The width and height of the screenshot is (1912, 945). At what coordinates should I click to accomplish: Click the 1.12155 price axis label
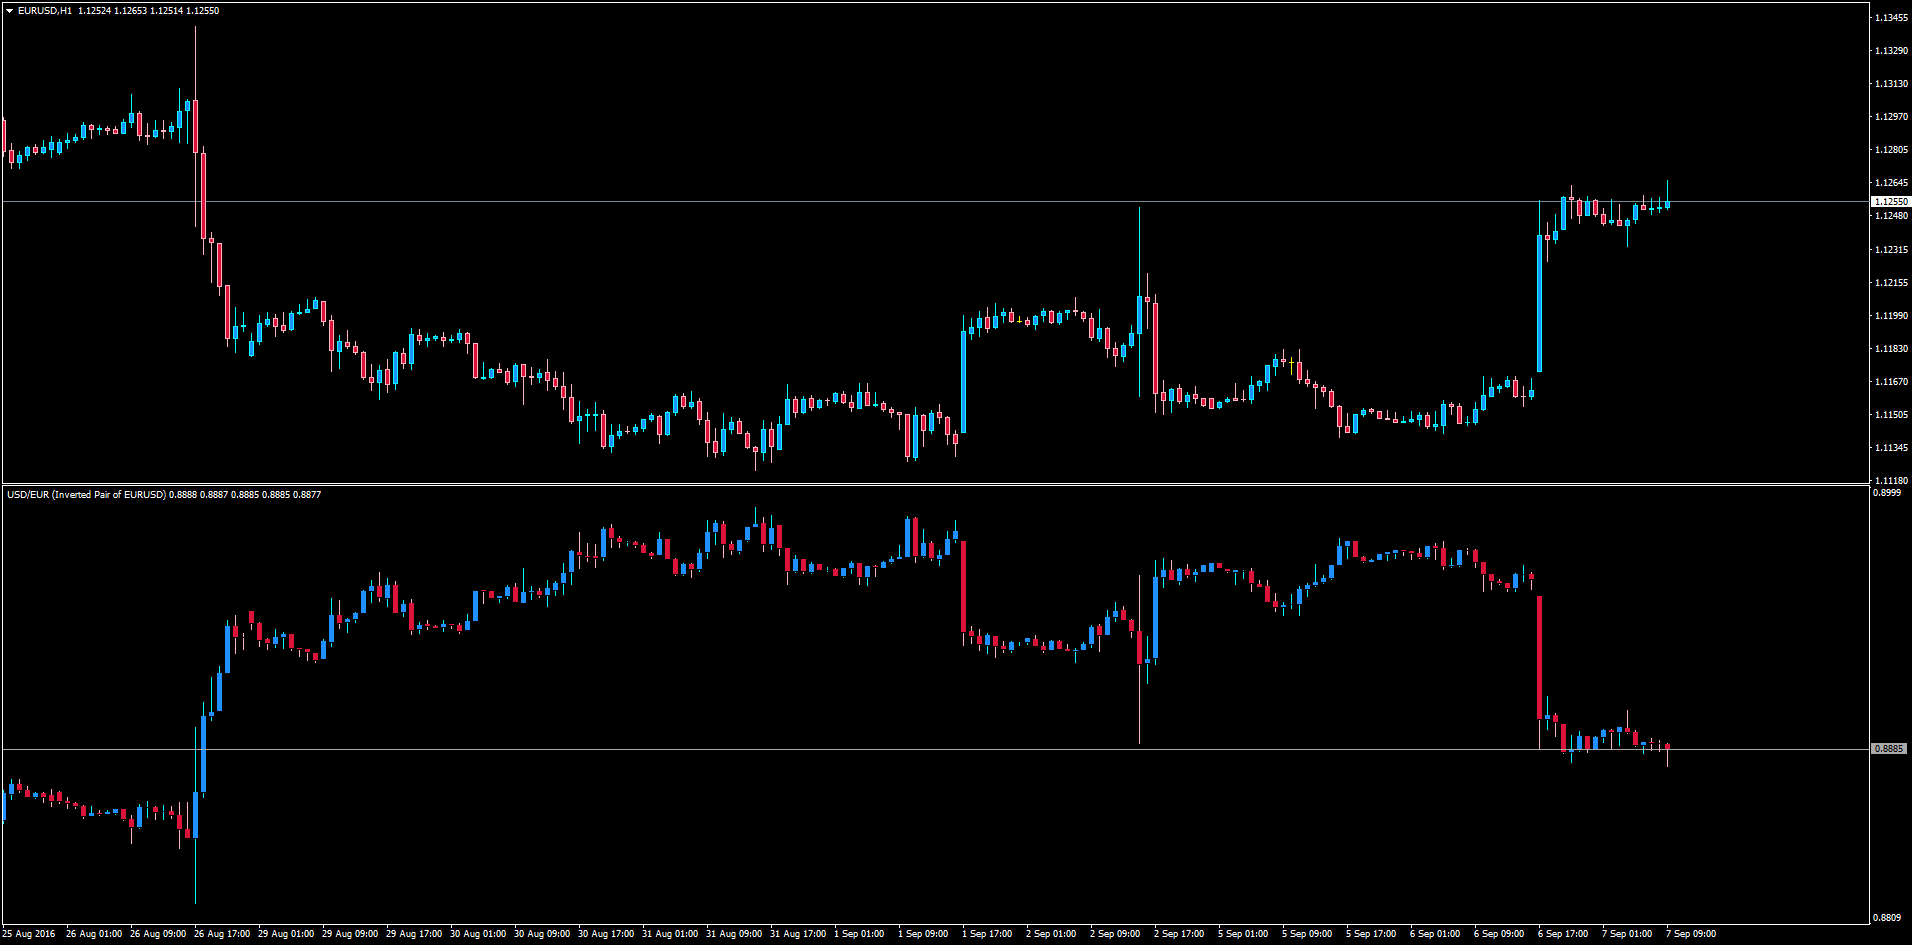pyautogui.click(x=1891, y=283)
